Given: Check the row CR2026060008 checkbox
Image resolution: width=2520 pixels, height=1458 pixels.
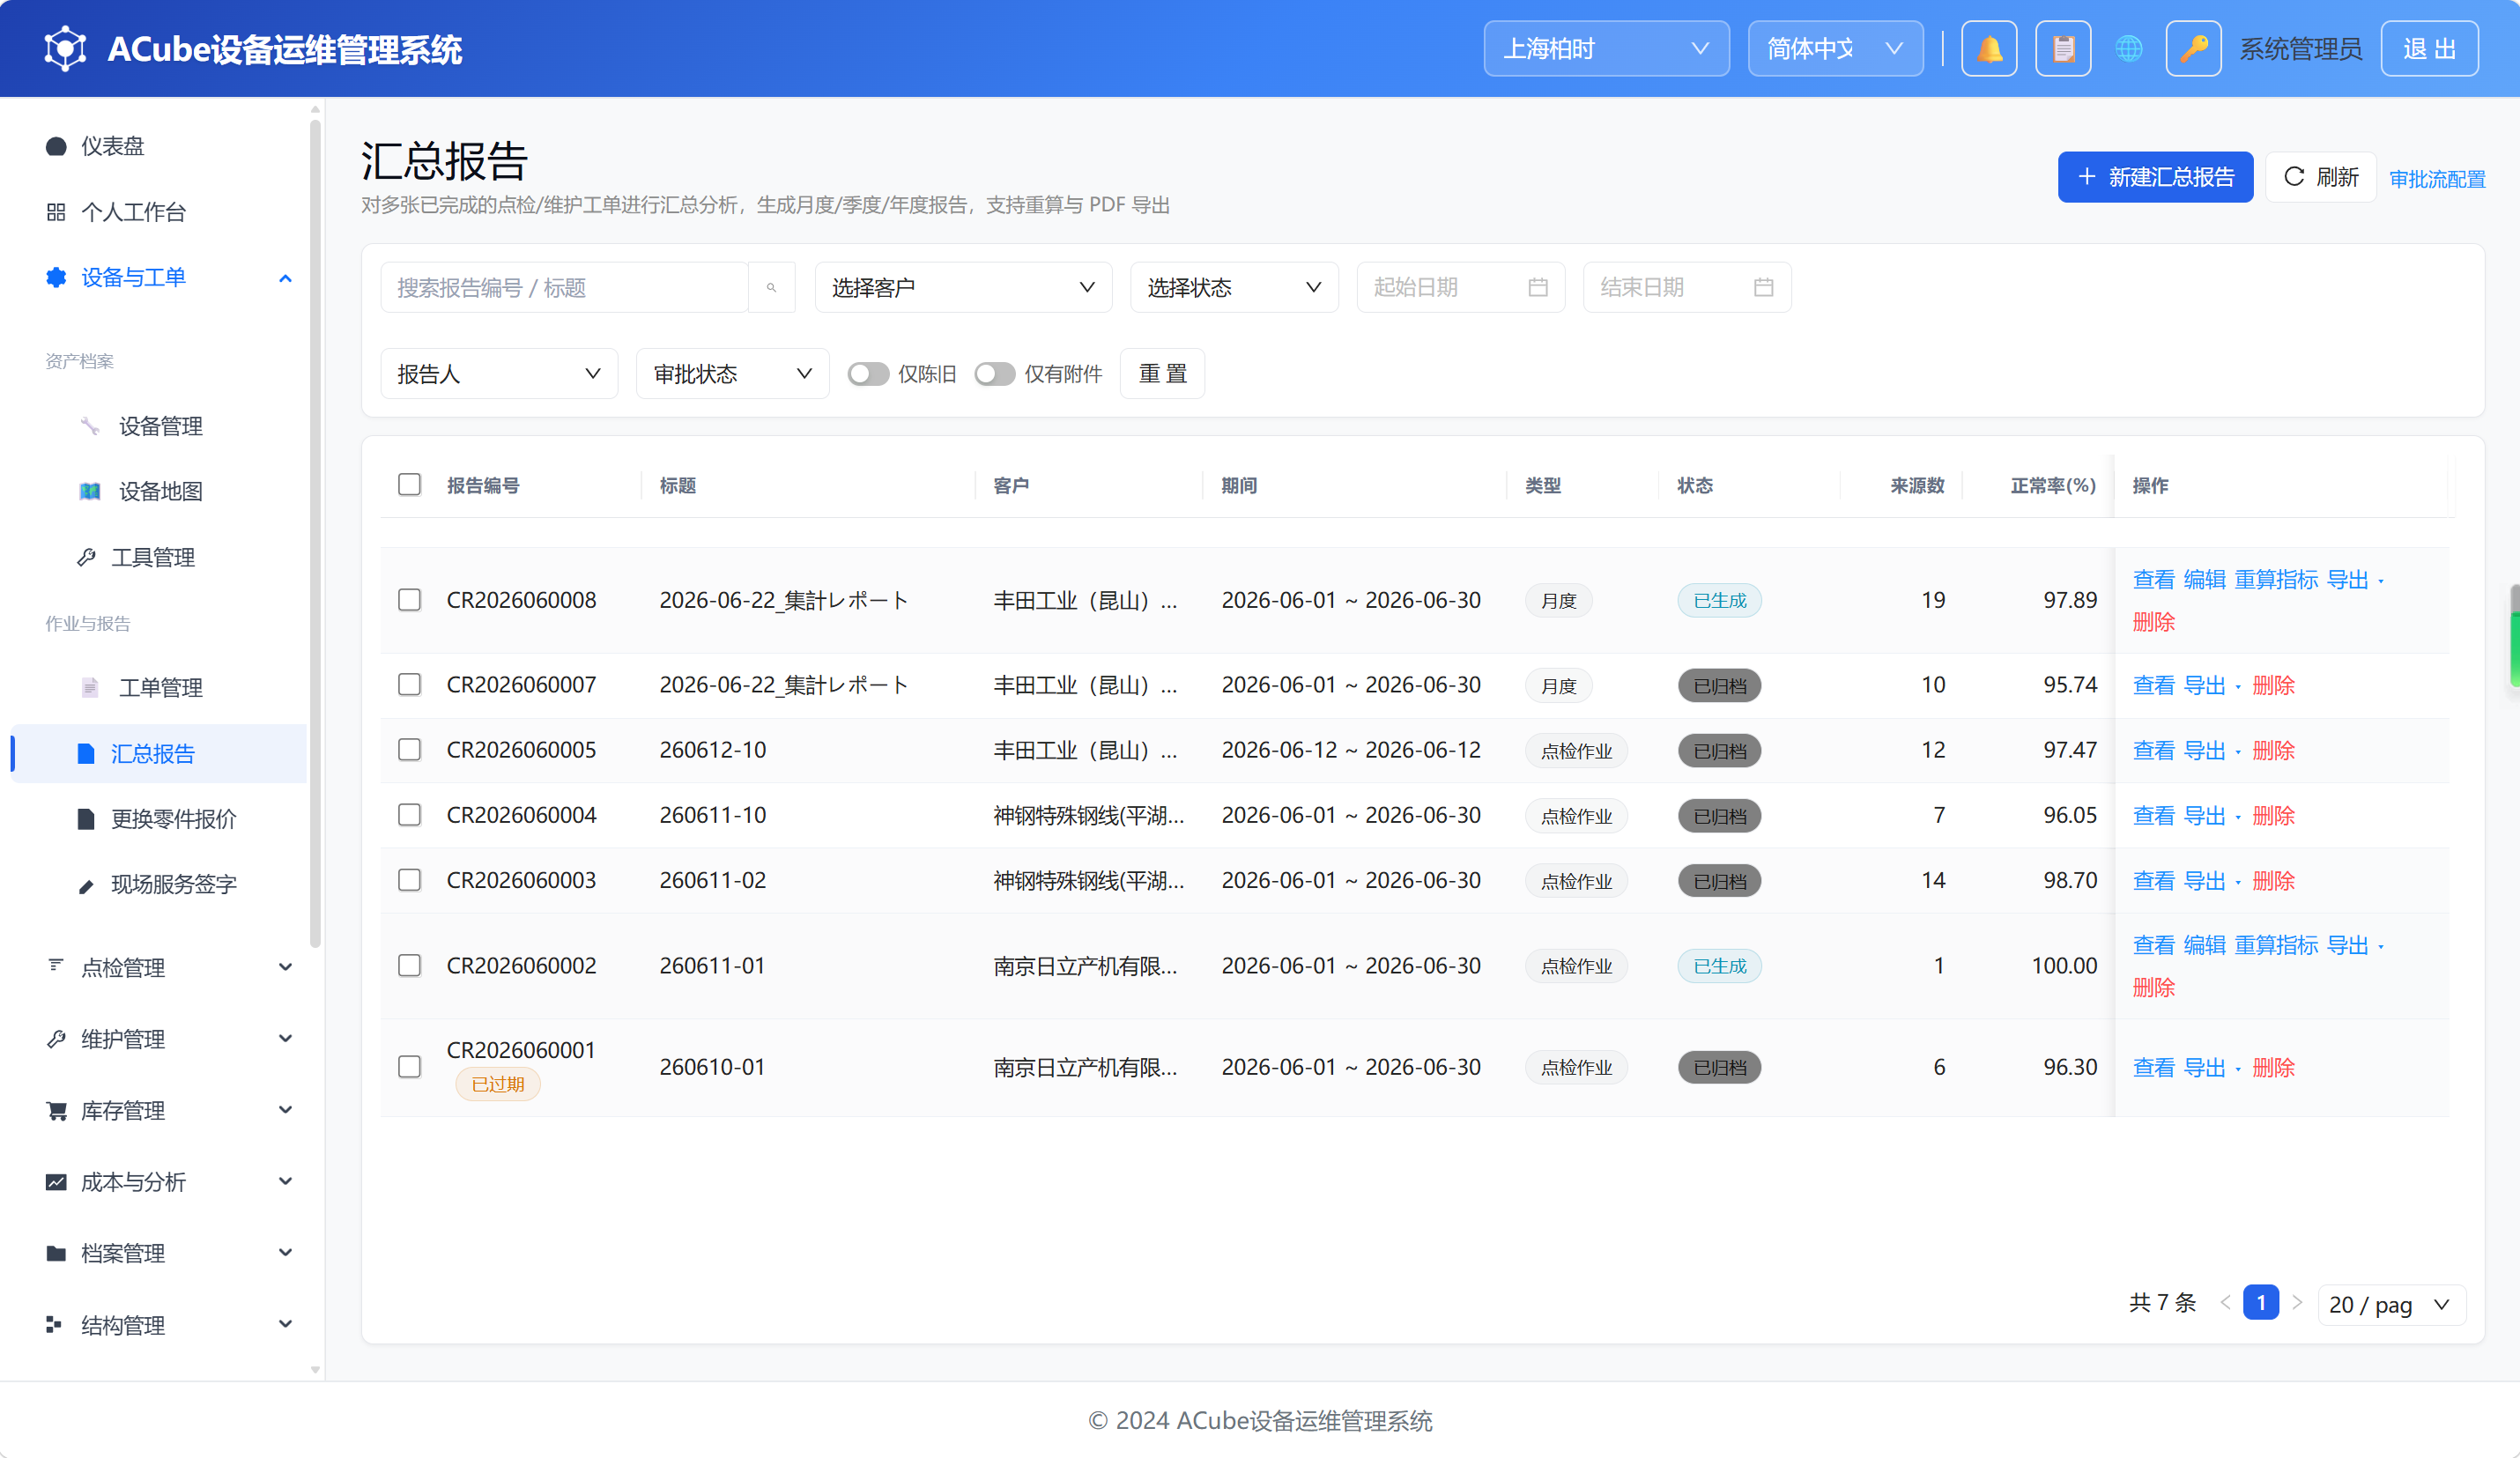Looking at the screenshot, I should (x=409, y=600).
